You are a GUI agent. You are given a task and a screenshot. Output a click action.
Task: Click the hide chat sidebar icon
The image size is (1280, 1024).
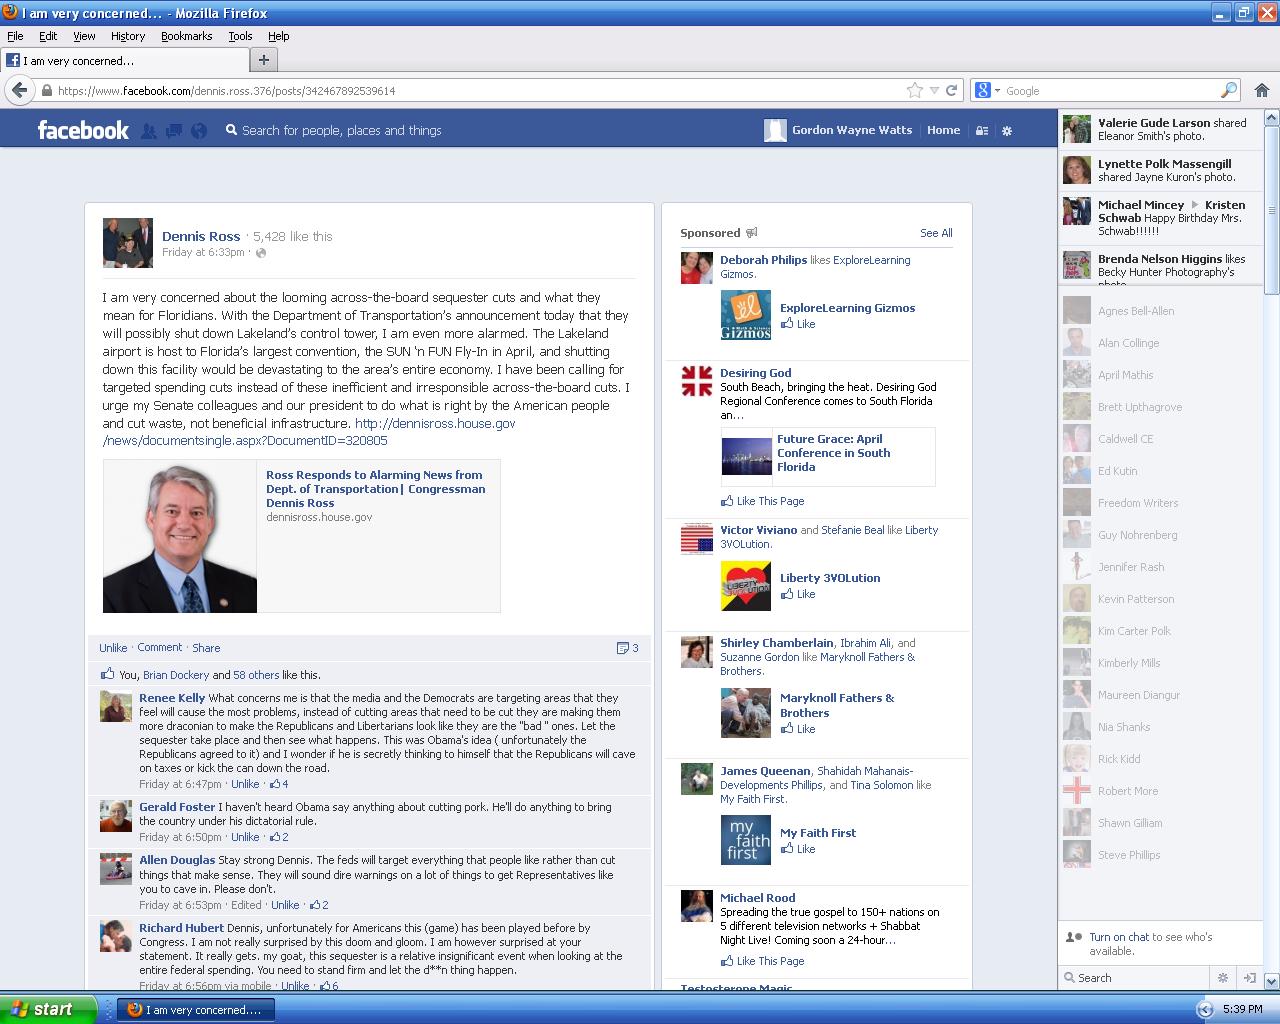[x=1248, y=978]
